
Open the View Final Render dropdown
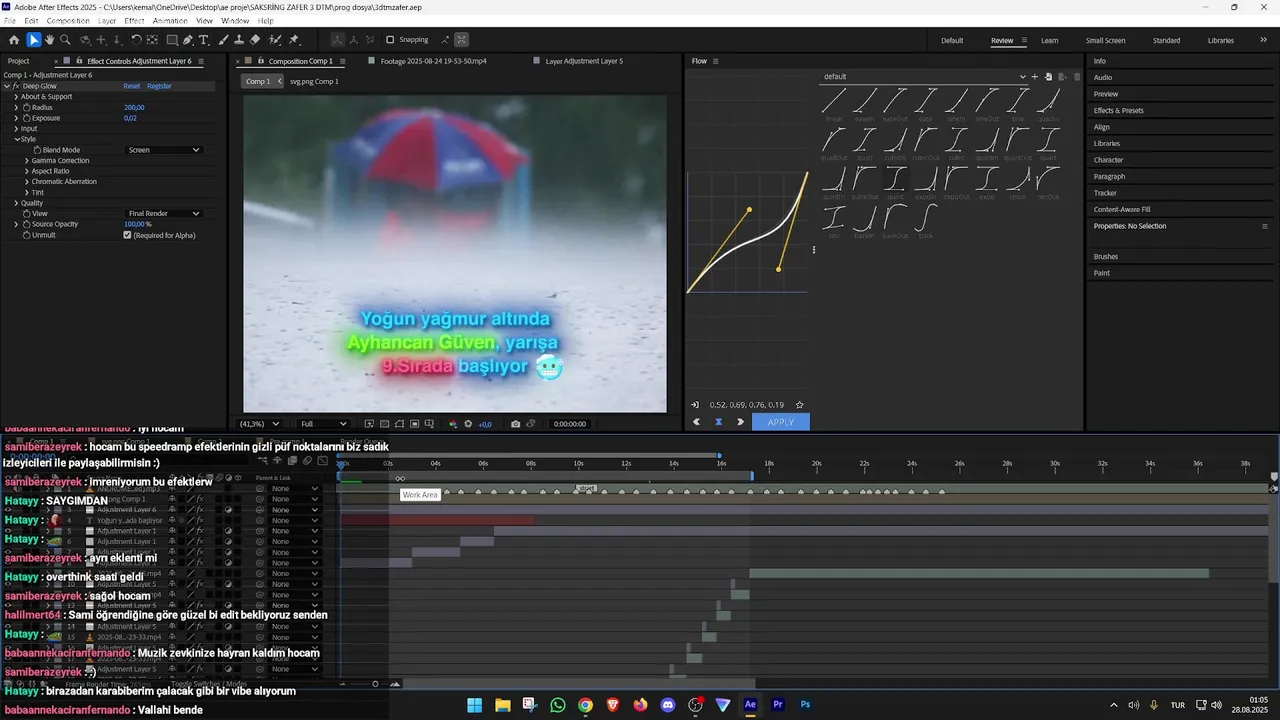point(164,213)
